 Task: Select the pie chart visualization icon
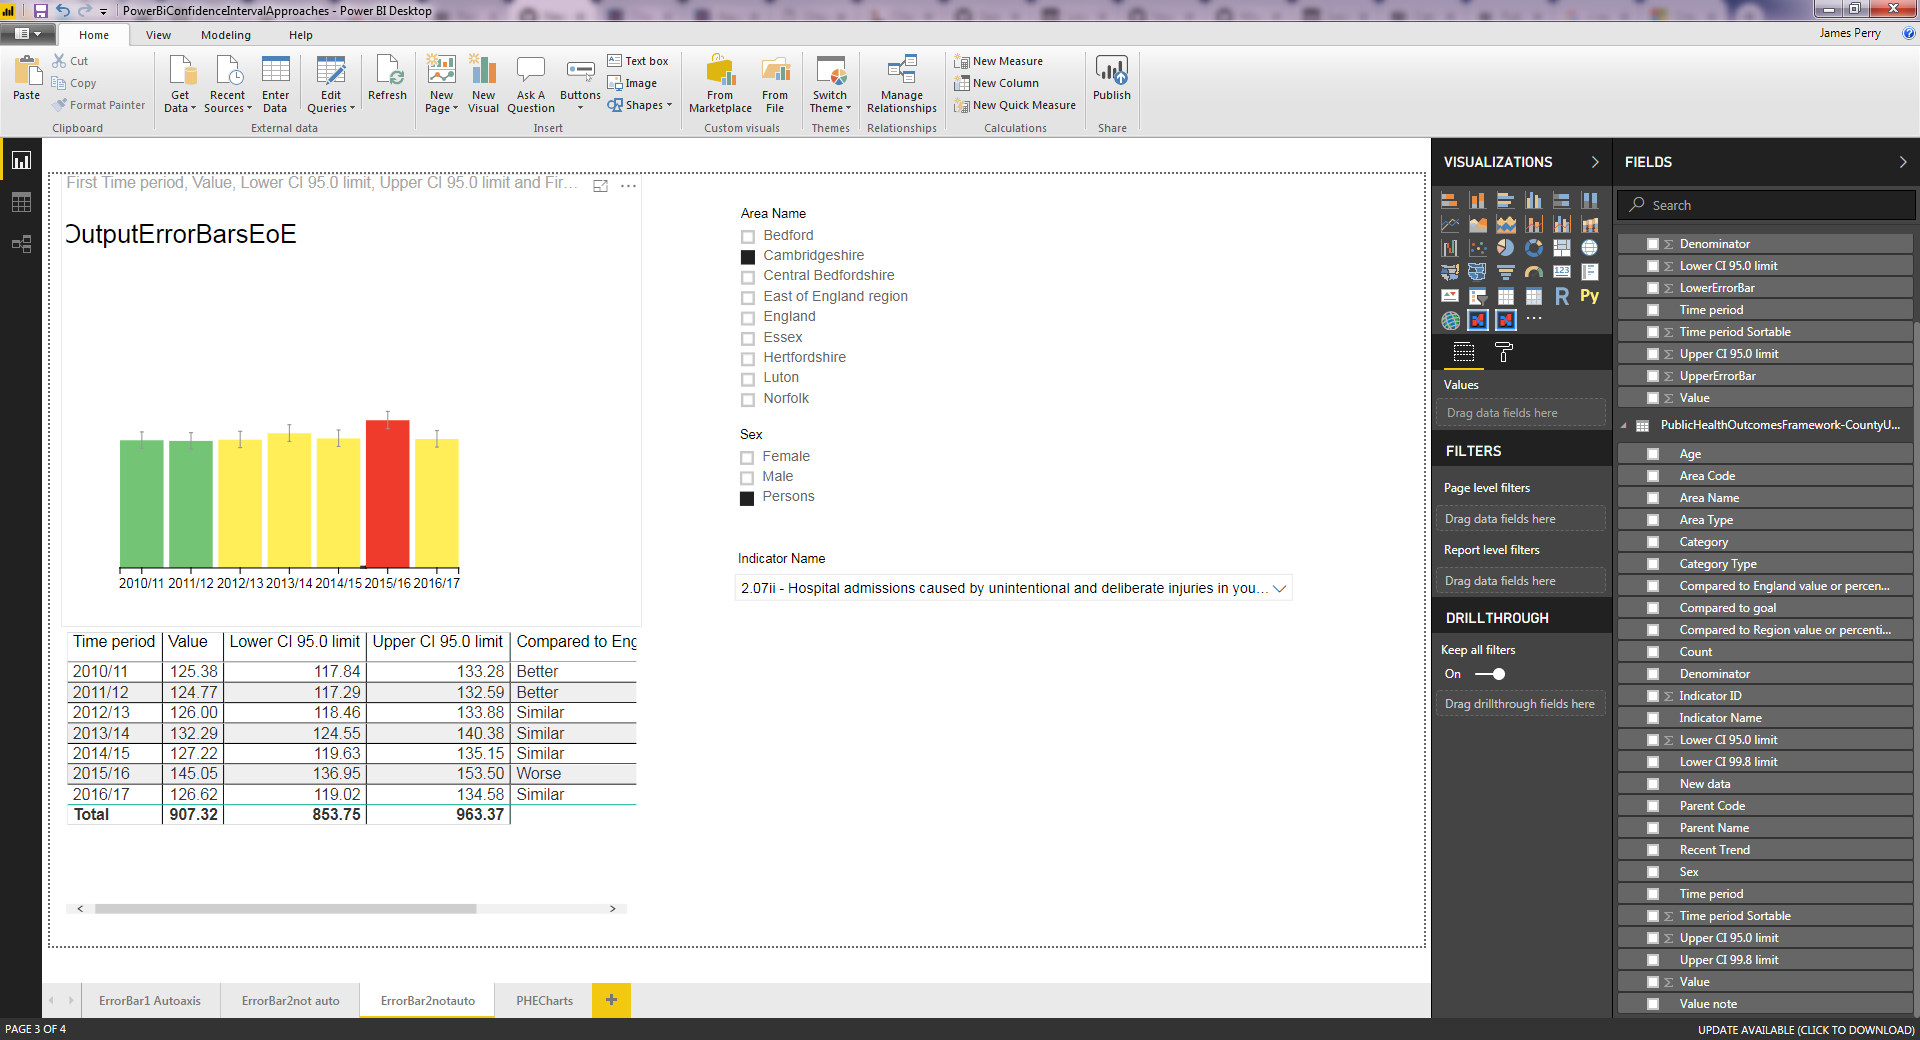click(1505, 247)
